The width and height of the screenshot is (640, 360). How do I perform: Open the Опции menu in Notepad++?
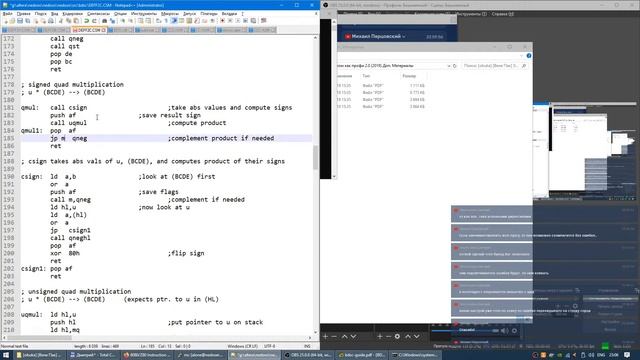(x=120, y=13)
